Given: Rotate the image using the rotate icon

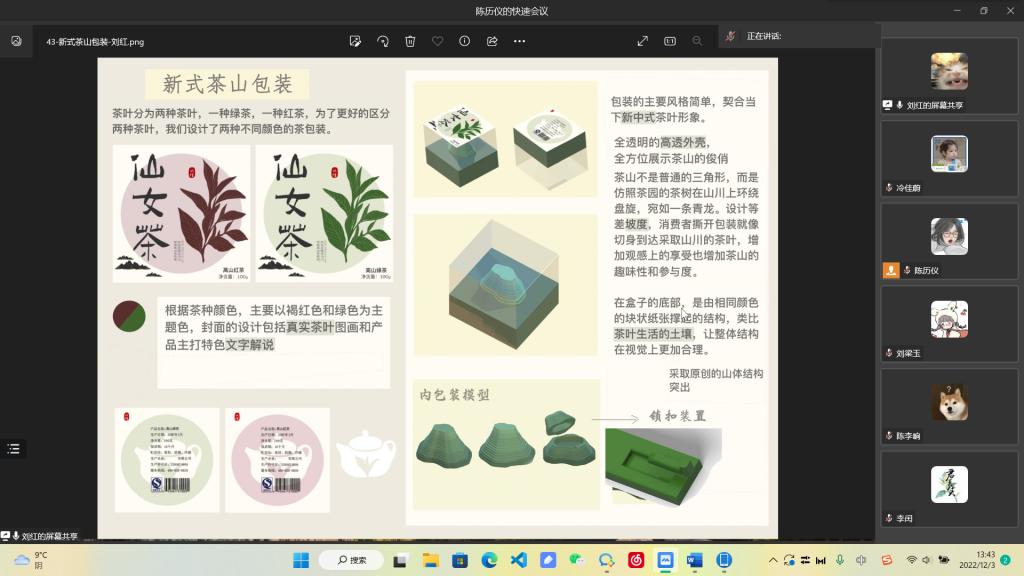Looking at the screenshot, I should pos(383,41).
